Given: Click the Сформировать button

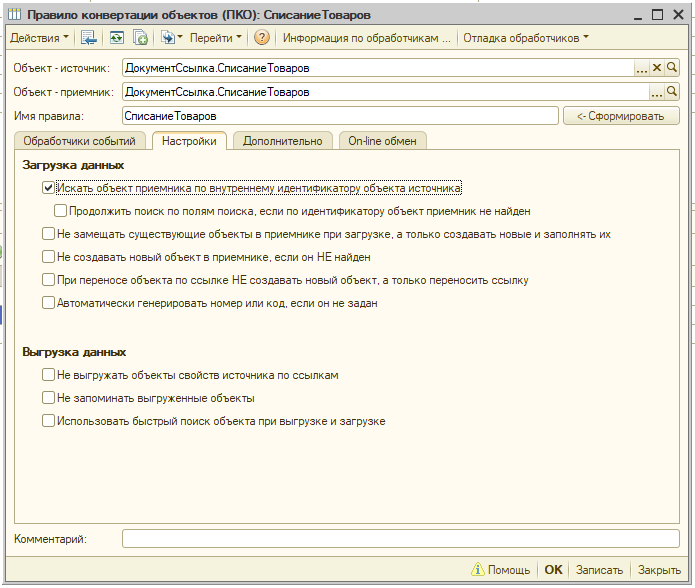Looking at the screenshot, I should click(621, 116).
